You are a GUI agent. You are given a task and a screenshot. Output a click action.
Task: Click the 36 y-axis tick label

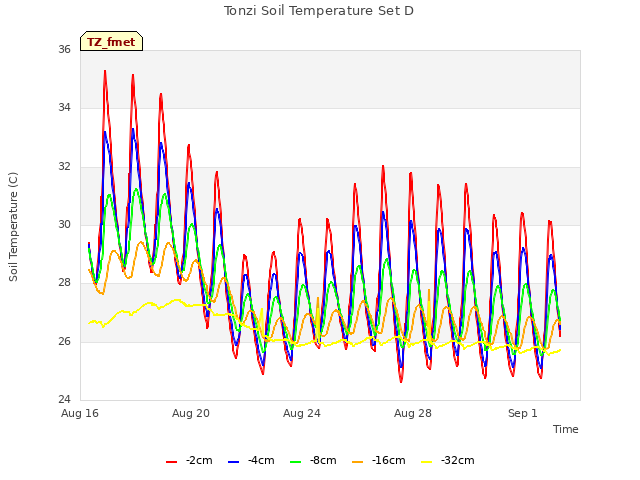(x=64, y=49)
